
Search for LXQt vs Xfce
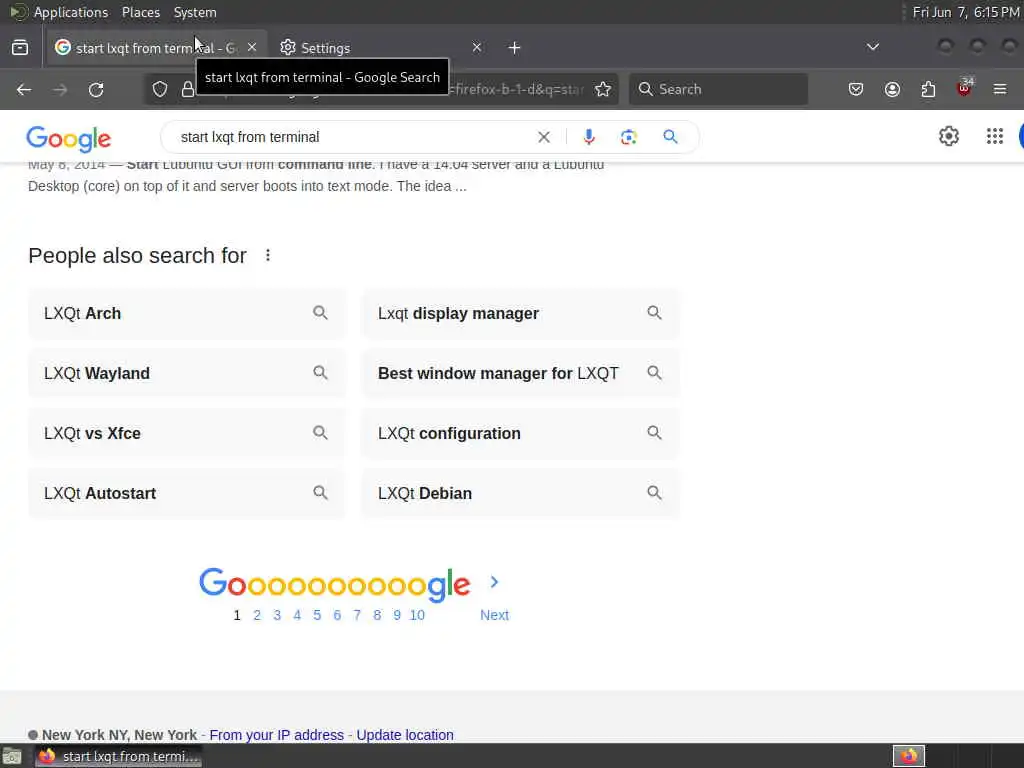187,434
